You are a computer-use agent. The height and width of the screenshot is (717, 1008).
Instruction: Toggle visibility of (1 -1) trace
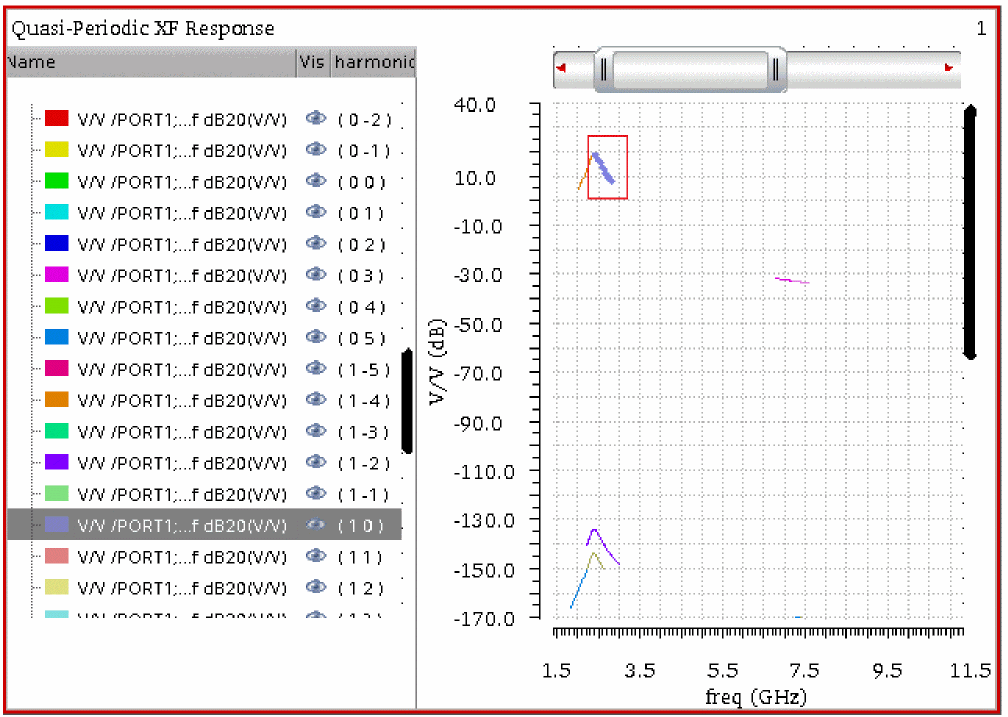(x=316, y=493)
